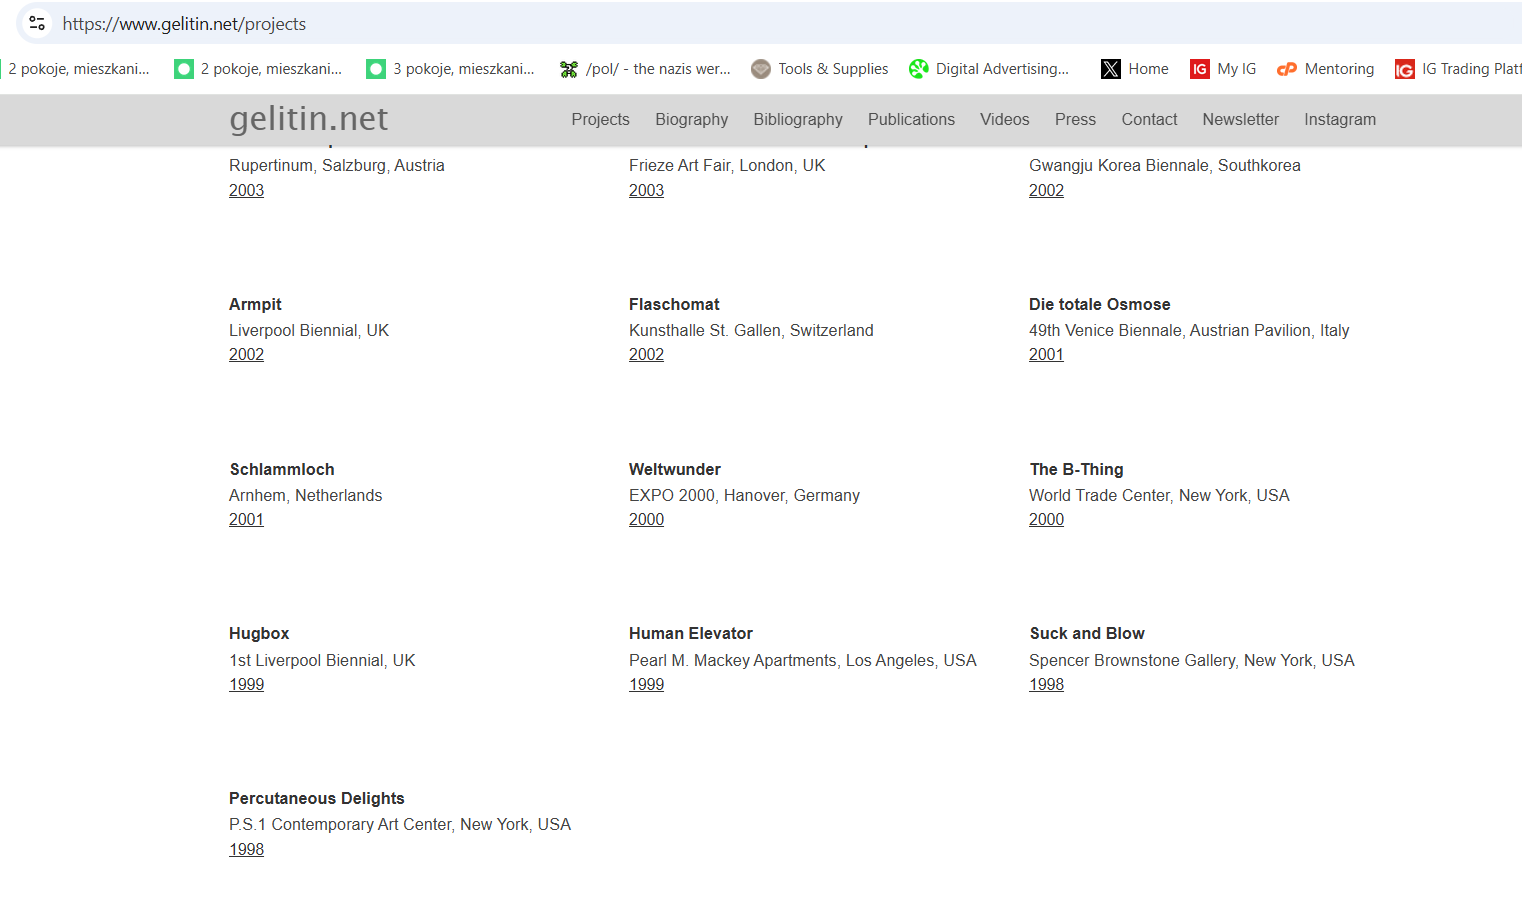Screen dimensions: 1522x920
Task: Open the Die totale Osmose project
Action: coord(1099,304)
